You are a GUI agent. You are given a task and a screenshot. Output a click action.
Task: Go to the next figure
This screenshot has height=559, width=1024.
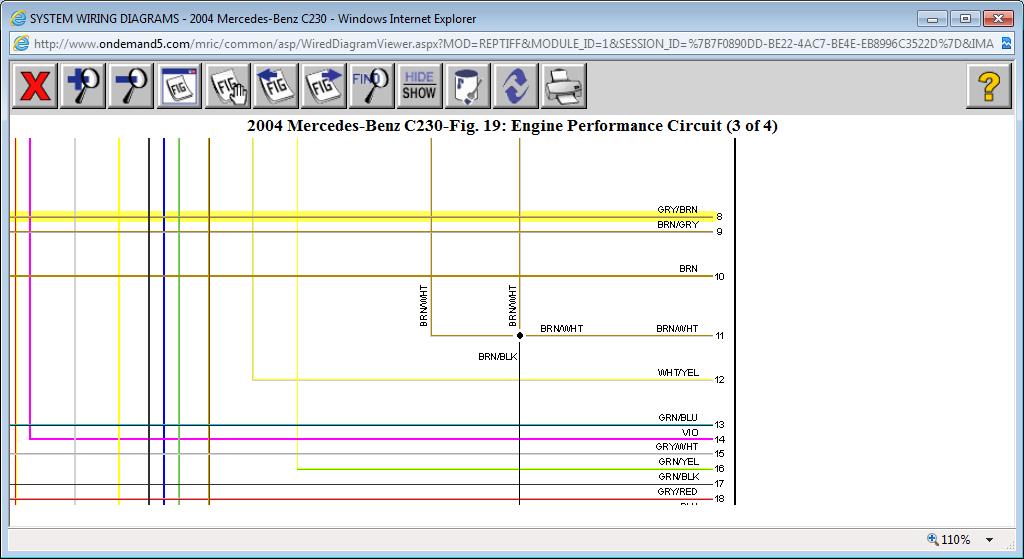click(x=324, y=86)
